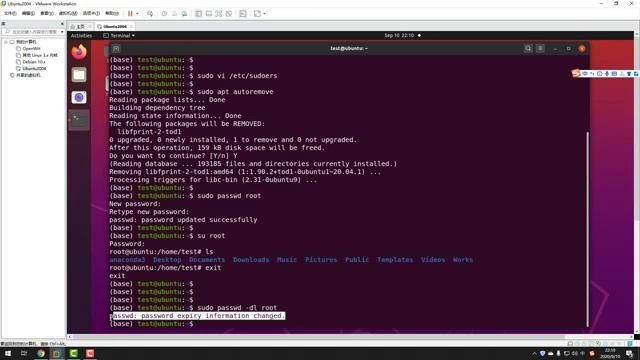Image resolution: width=640 pixels, height=360 pixels.
Task: Click the revert snapshot toolbar icon
Action: pos(174,13)
